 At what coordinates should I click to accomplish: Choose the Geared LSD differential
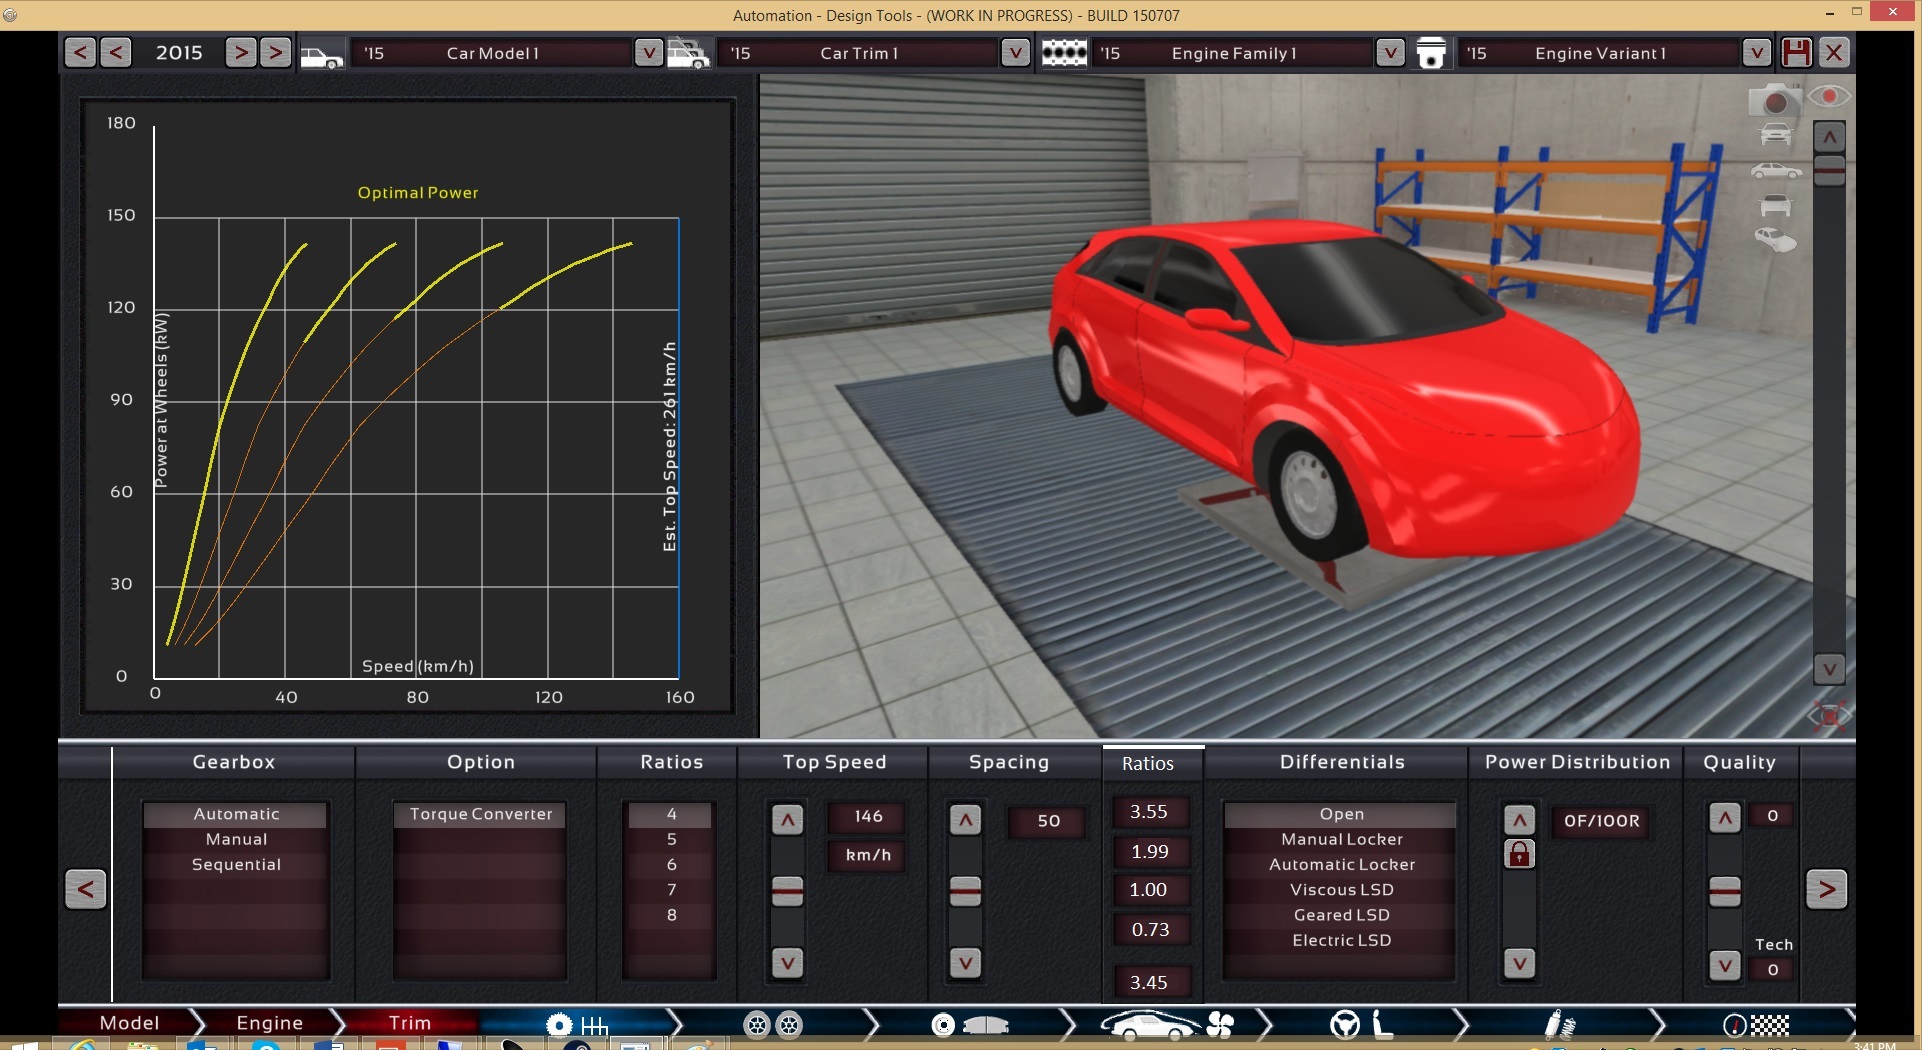(1341, 915)
